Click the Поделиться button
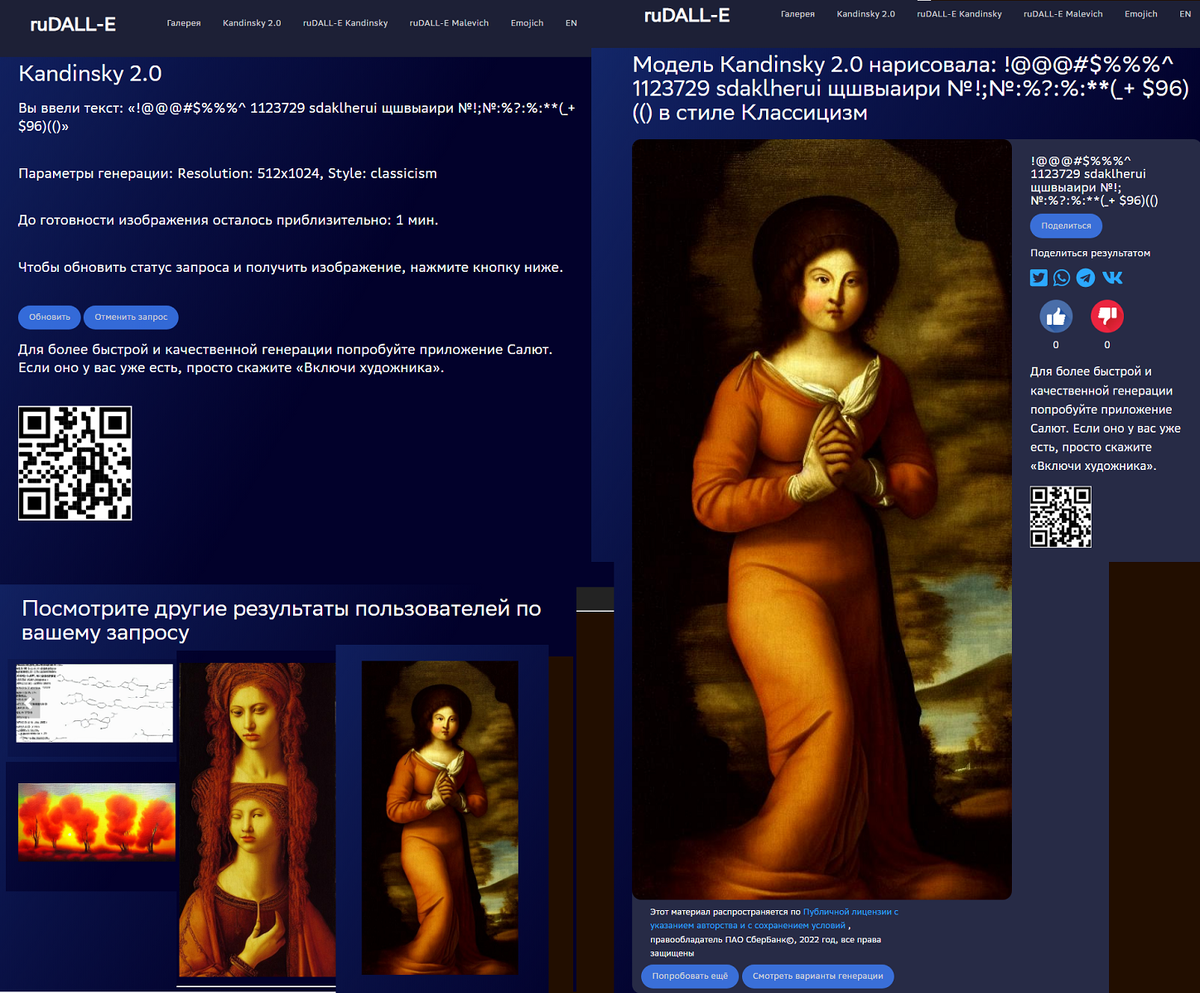1200x993 pixels. coord(1066,226)
